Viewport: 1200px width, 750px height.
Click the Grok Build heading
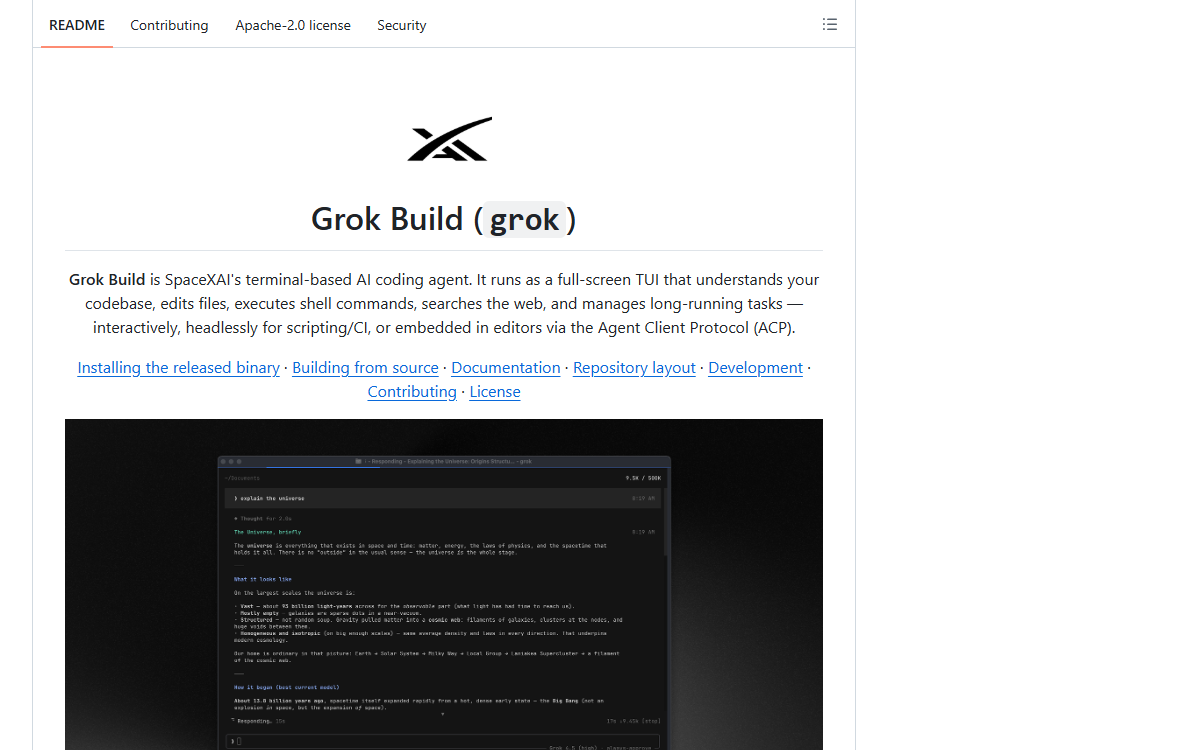click(444, 219)
